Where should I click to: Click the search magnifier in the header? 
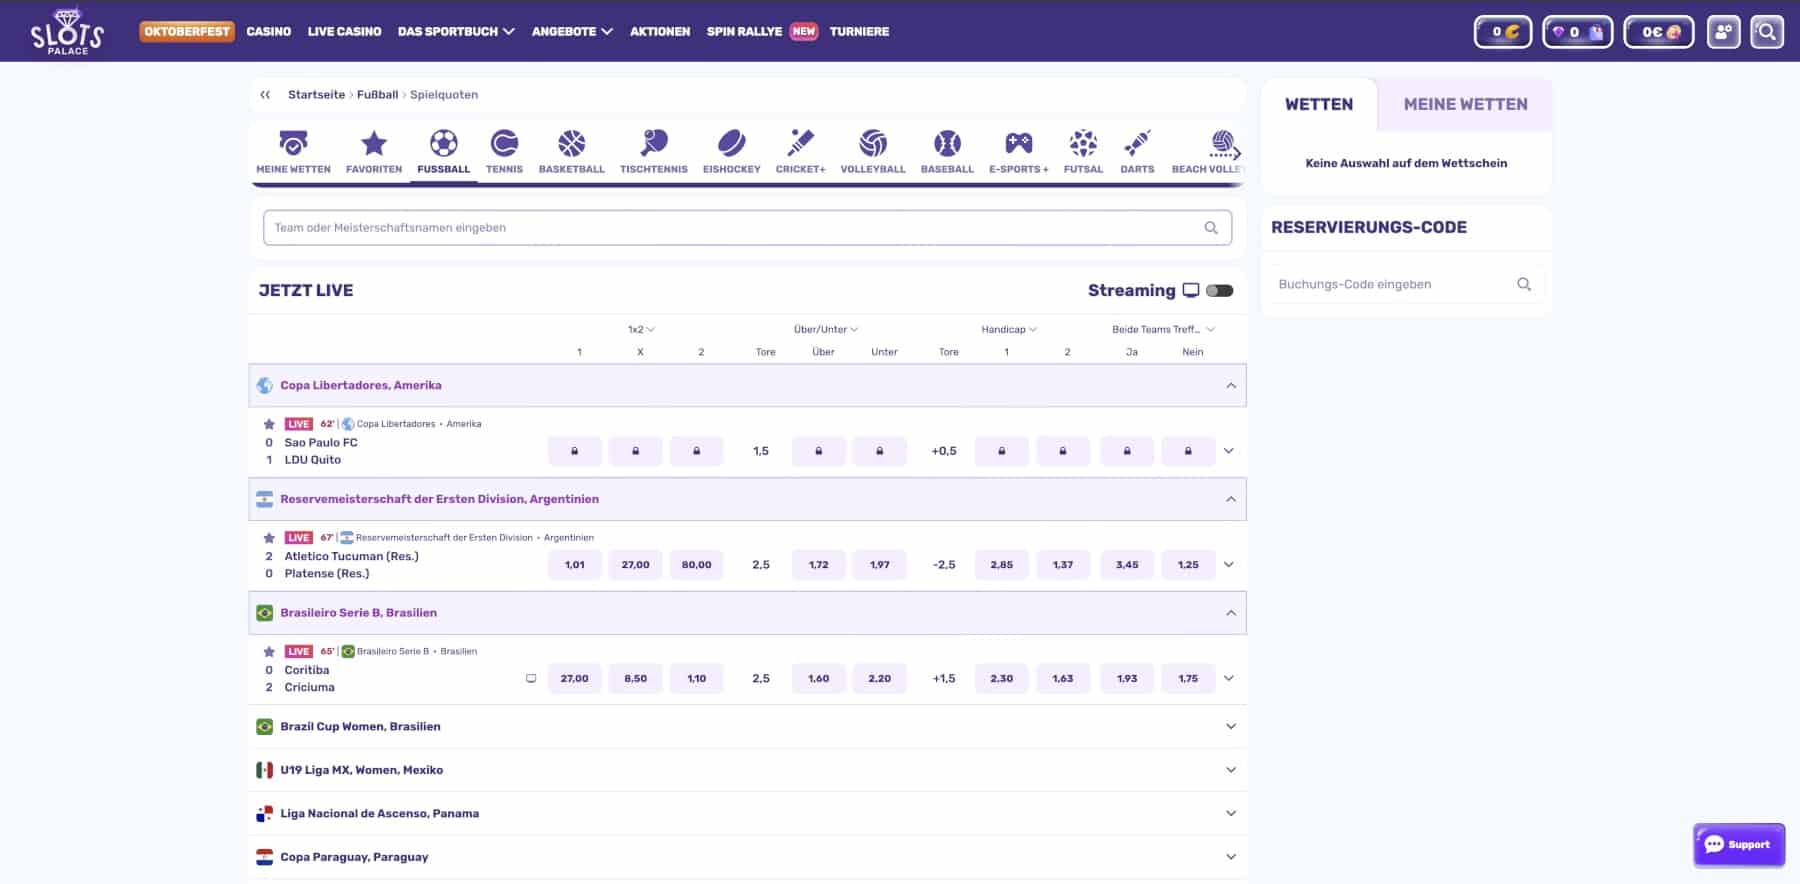pos(1767,32)
